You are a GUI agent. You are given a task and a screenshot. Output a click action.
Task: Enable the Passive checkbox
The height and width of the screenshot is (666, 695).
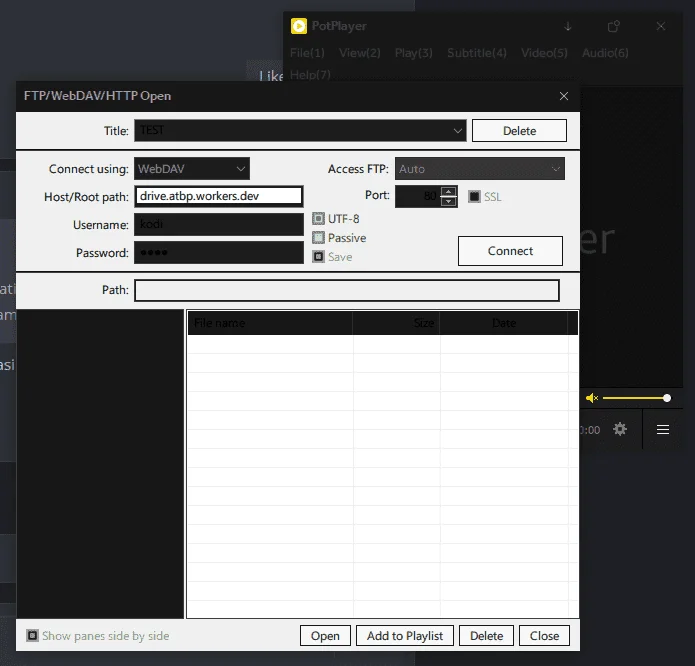click(318, 238)
